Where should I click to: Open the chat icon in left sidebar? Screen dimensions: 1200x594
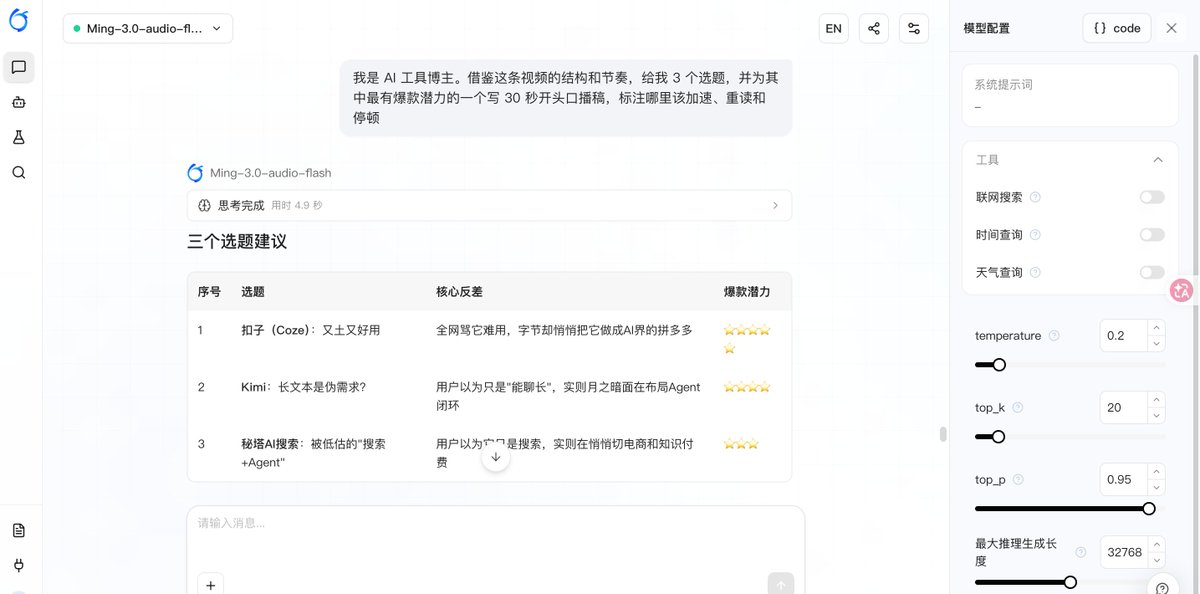(x=19, y=68)
